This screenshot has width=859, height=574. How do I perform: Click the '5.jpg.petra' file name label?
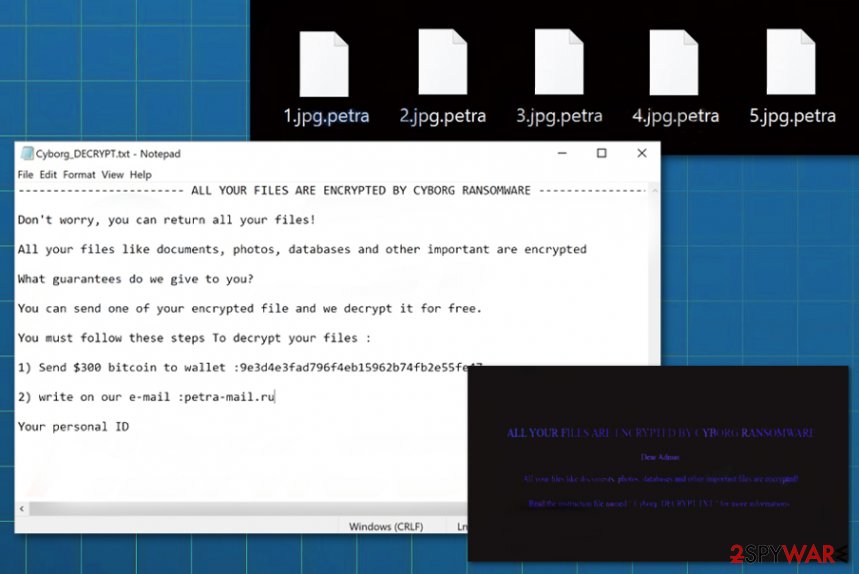point(792,116)
